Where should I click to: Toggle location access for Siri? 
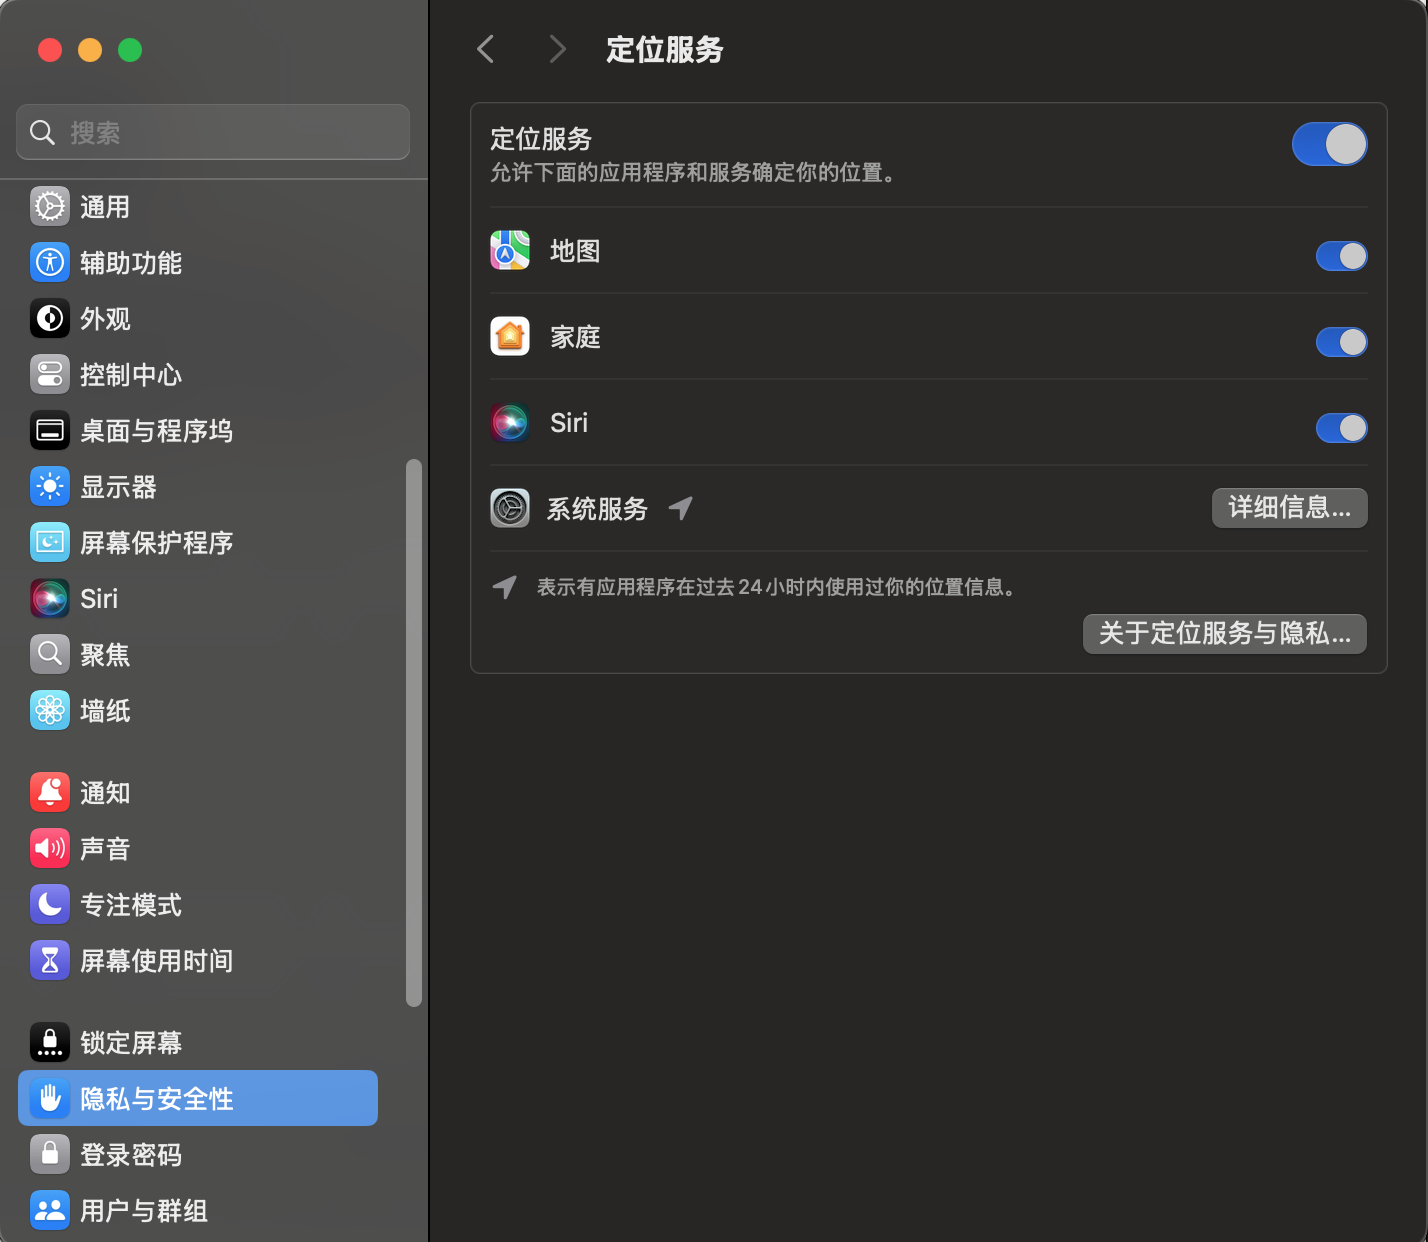coord(1341,428)
